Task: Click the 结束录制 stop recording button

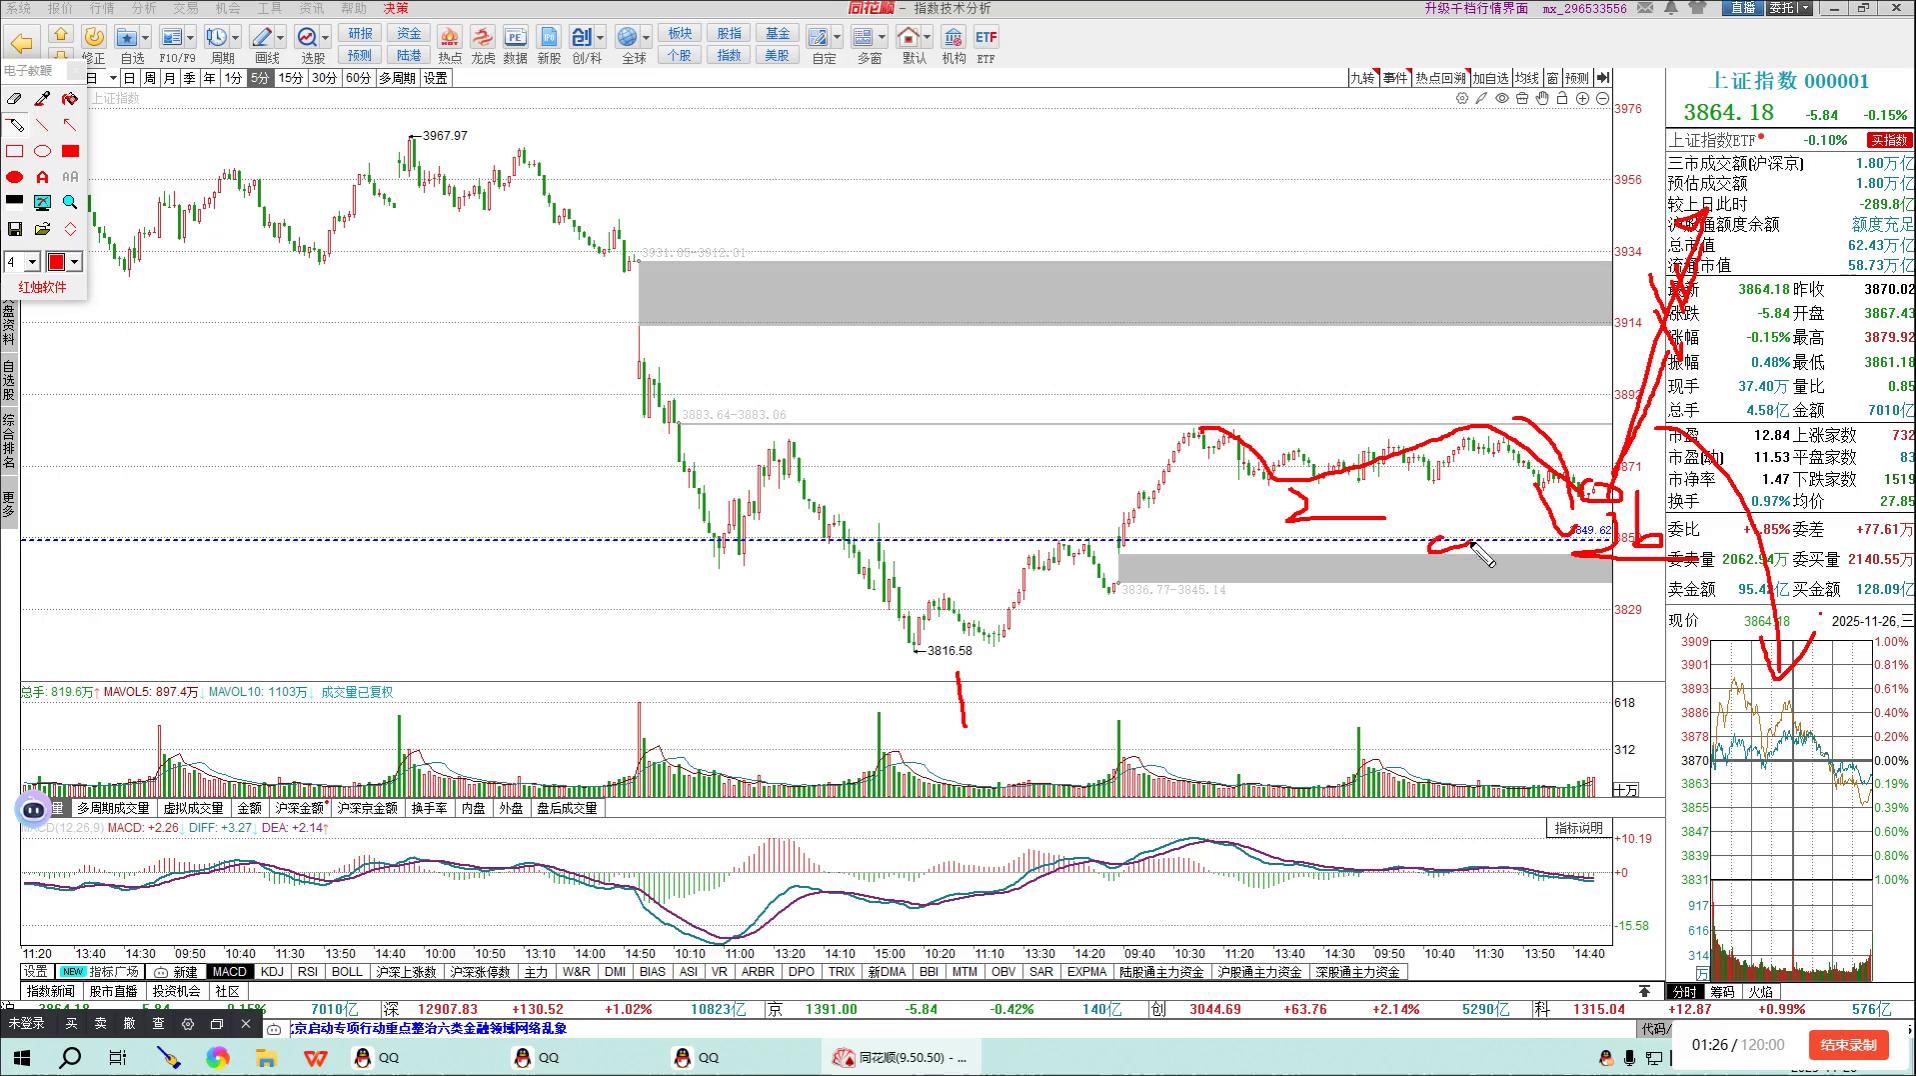Action: pyautogui.click(x=1848, y=1045)
